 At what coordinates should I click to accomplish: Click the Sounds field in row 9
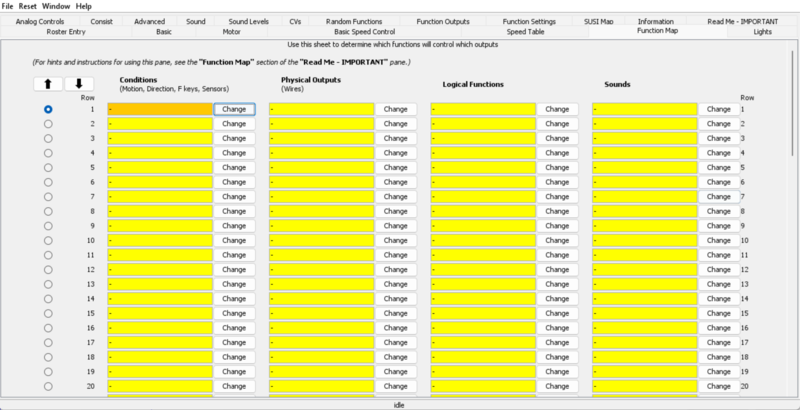[x=645, y=226]
